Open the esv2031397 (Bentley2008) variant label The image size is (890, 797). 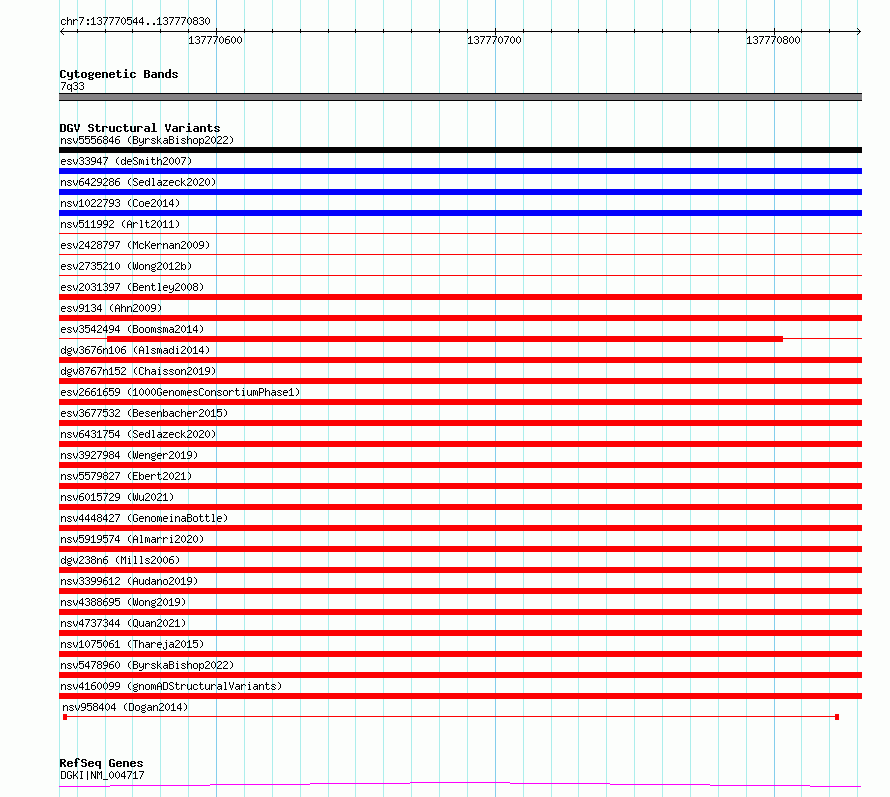(132, 287)
